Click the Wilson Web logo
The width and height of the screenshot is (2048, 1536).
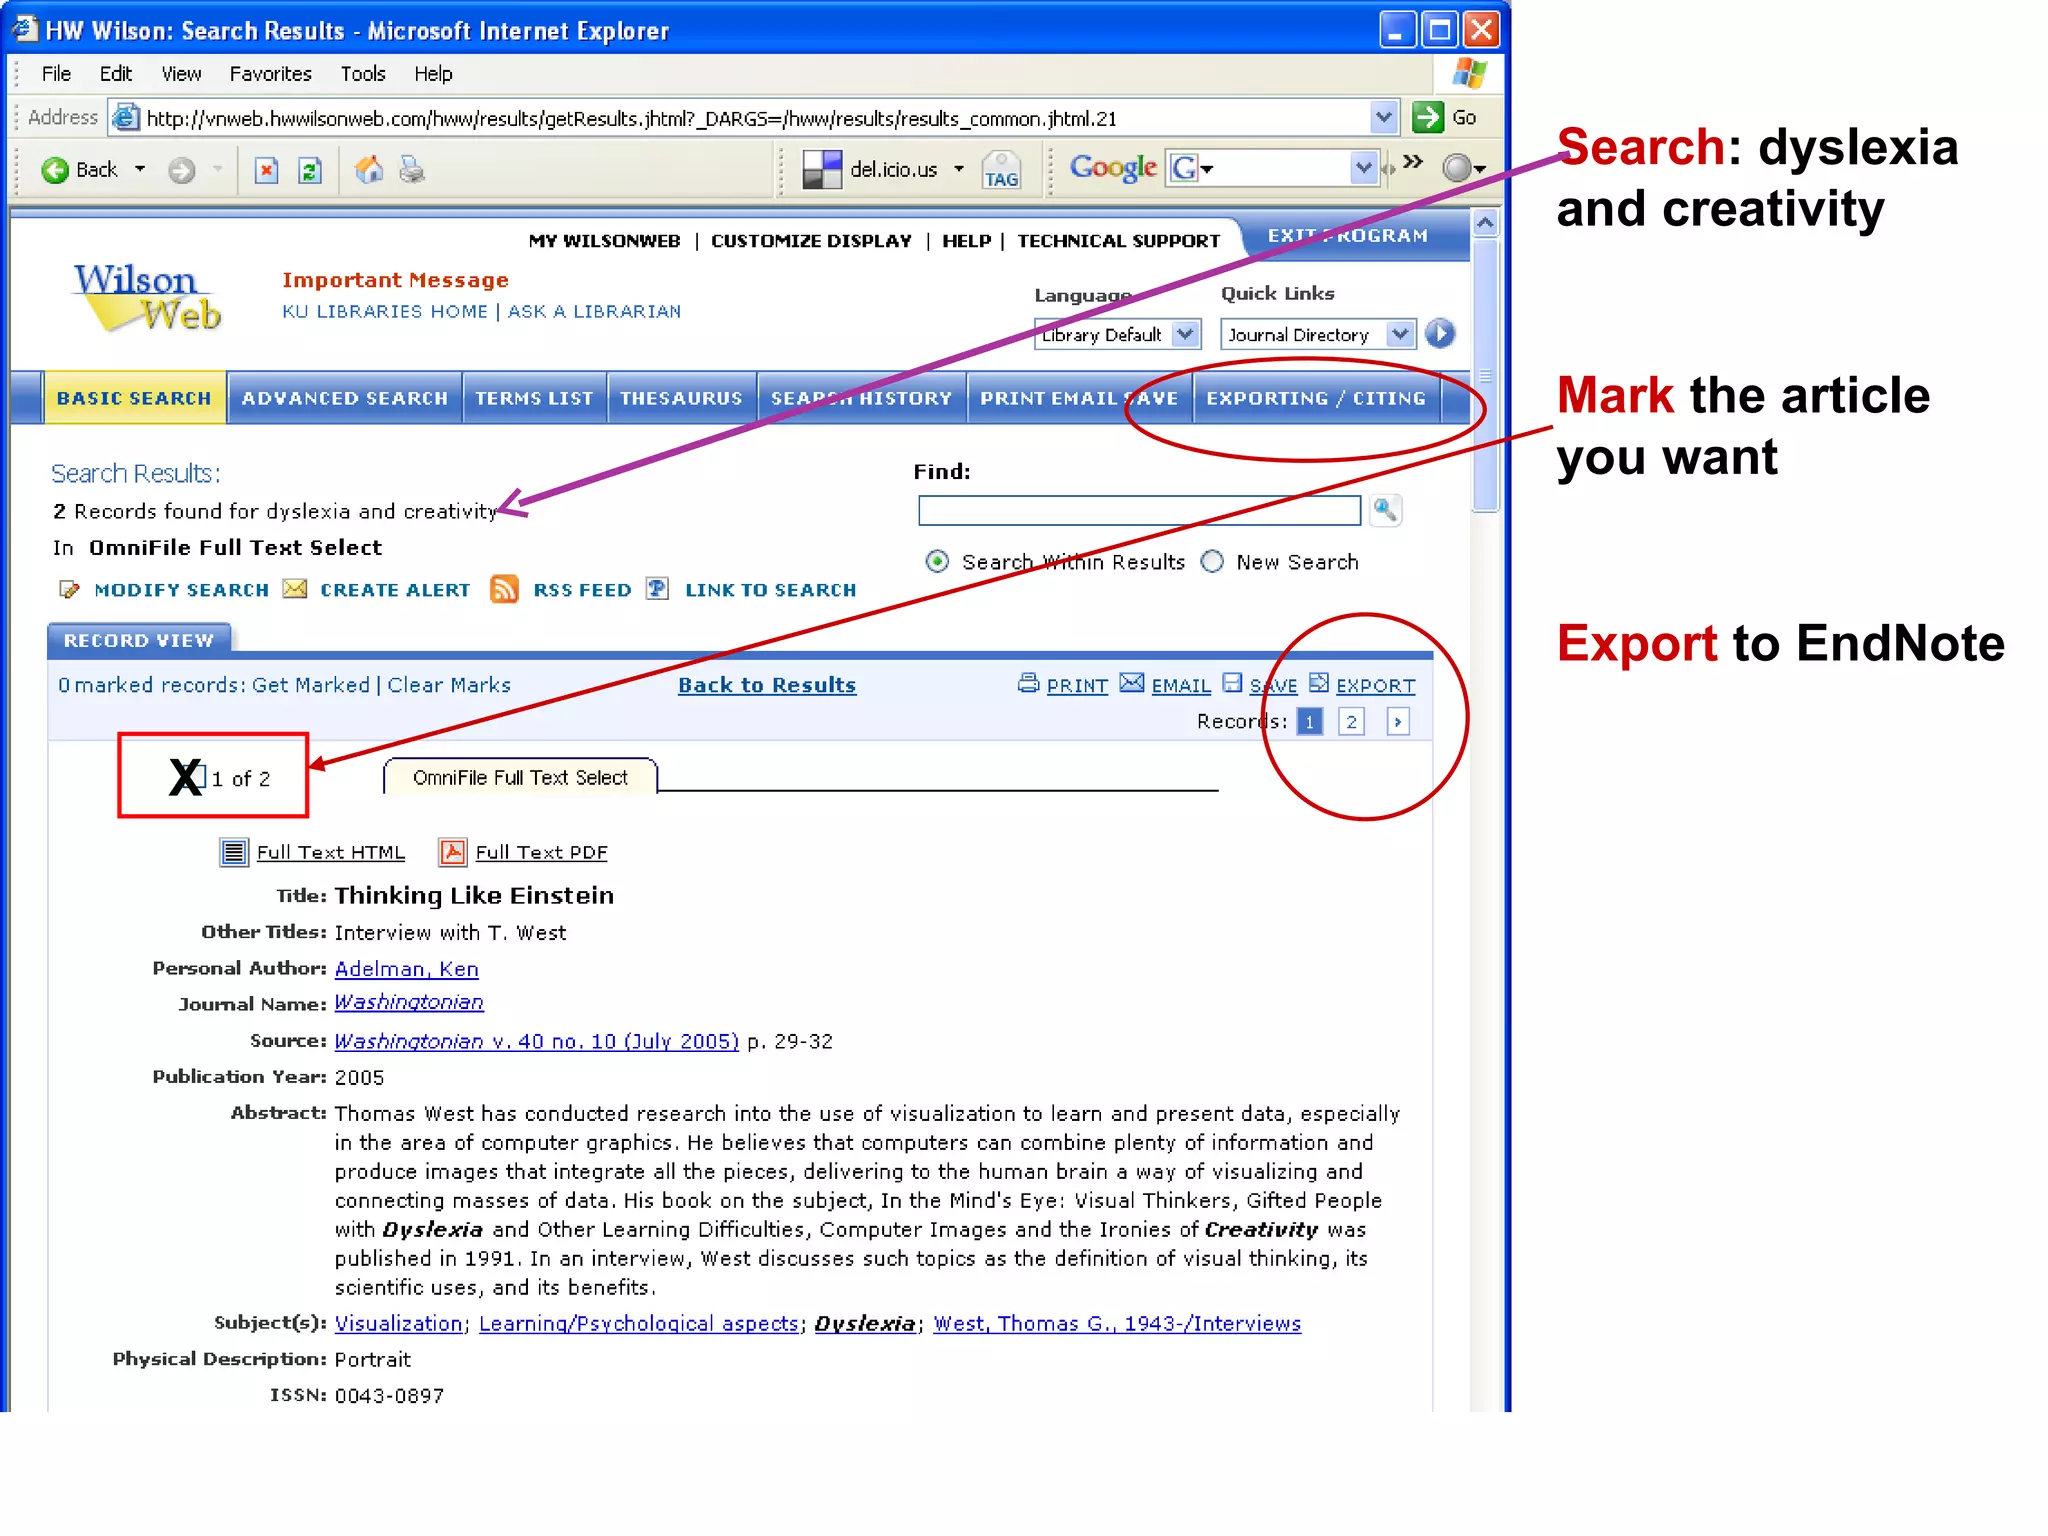[146, 297]
